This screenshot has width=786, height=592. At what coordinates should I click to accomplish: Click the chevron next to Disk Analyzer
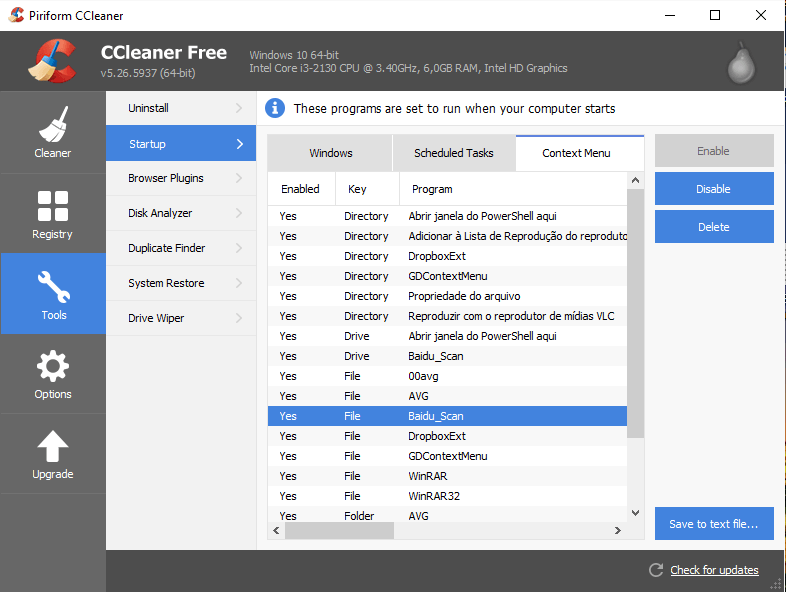(239, 213)
